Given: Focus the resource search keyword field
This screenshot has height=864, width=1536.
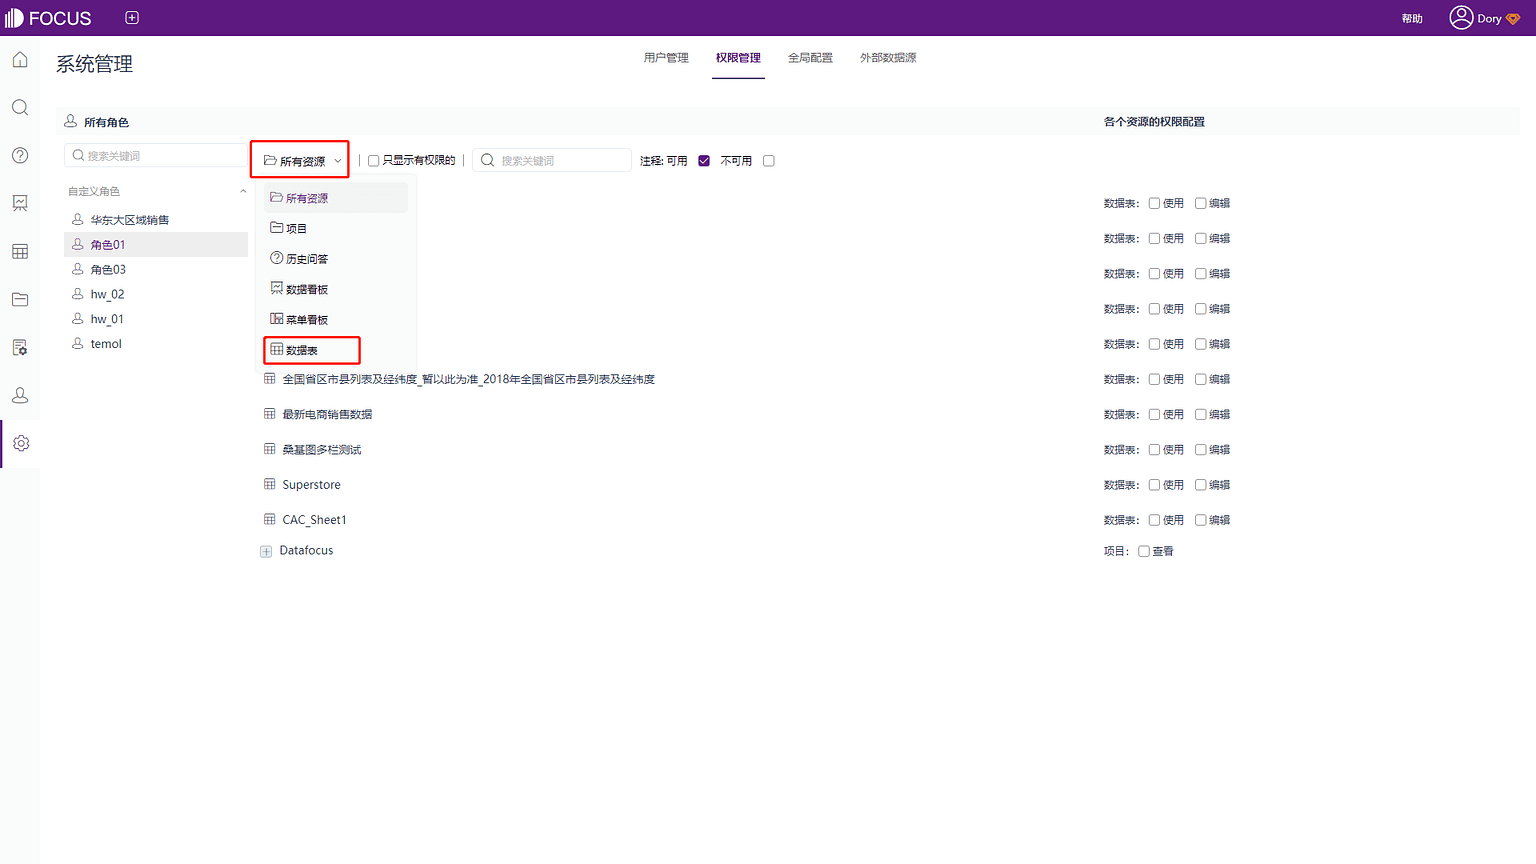Looking at the screenshot, I should click(x=552, y=160).
